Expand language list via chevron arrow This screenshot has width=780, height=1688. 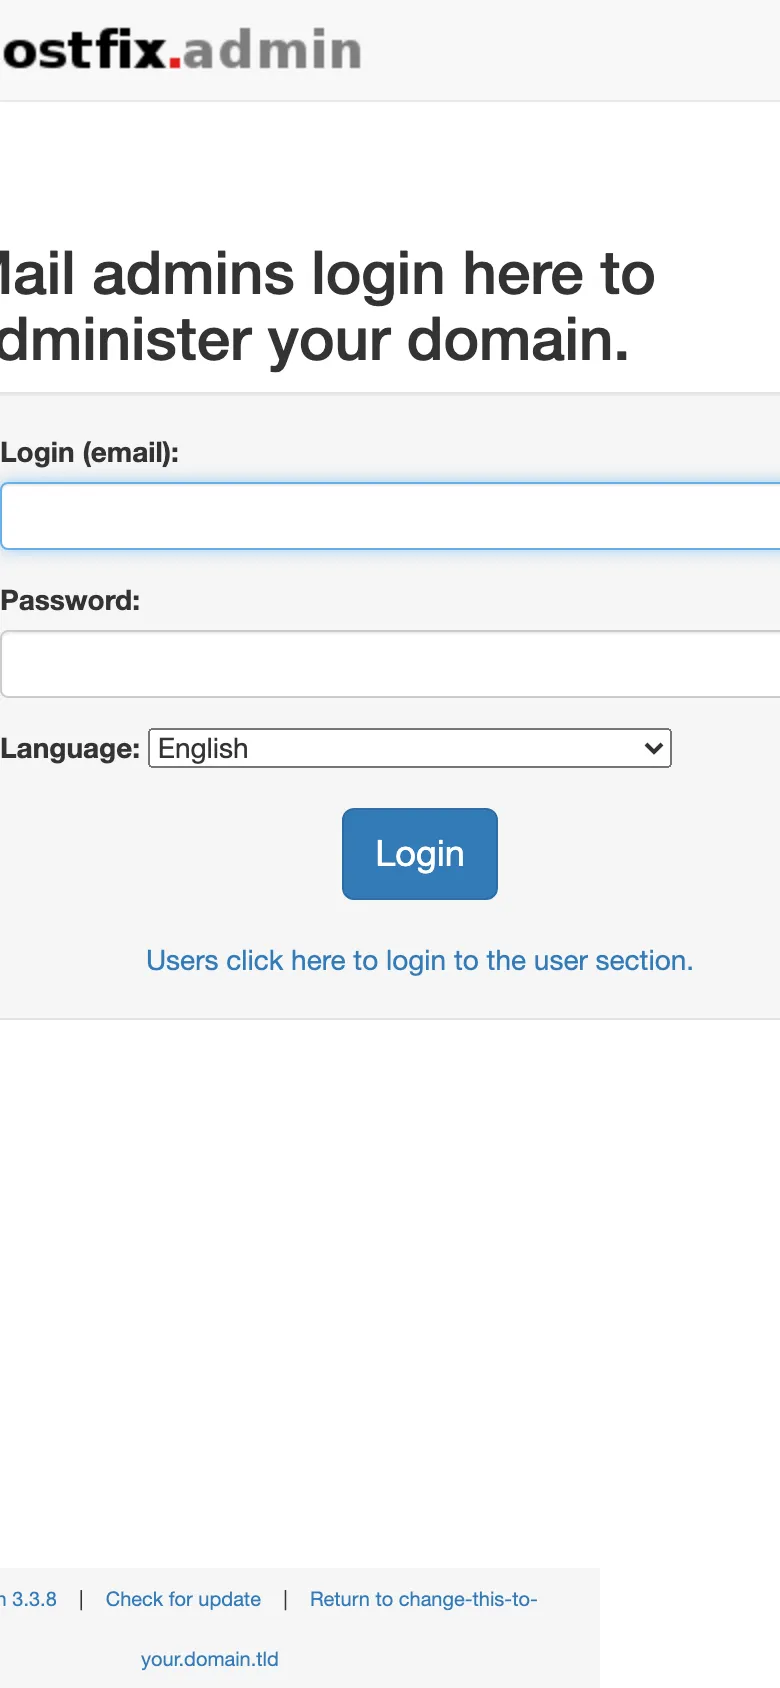coord(654,748)
